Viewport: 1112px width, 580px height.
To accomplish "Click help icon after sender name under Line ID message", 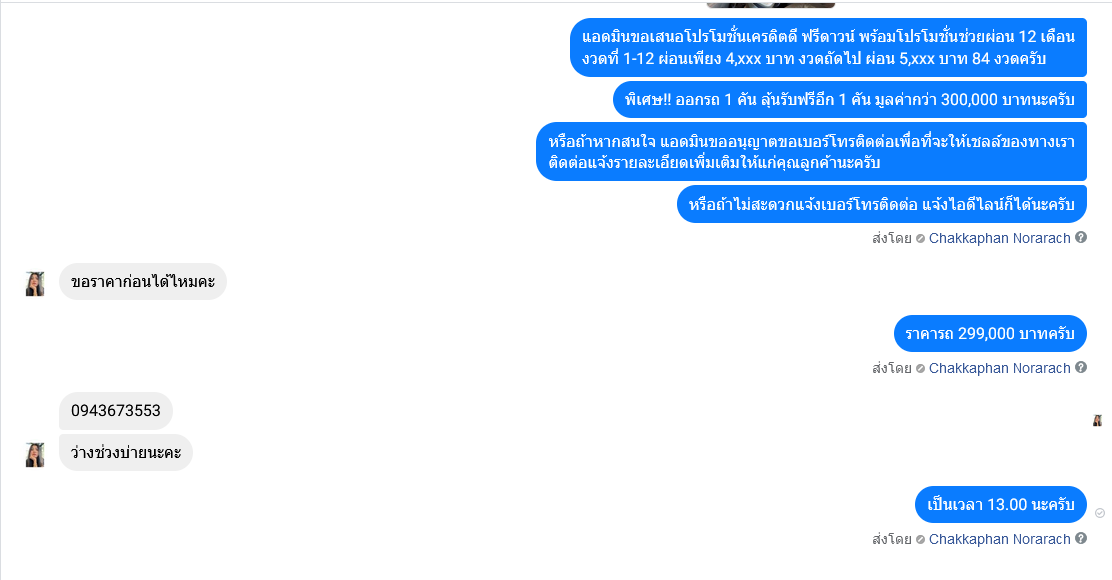I will 1081,238.
